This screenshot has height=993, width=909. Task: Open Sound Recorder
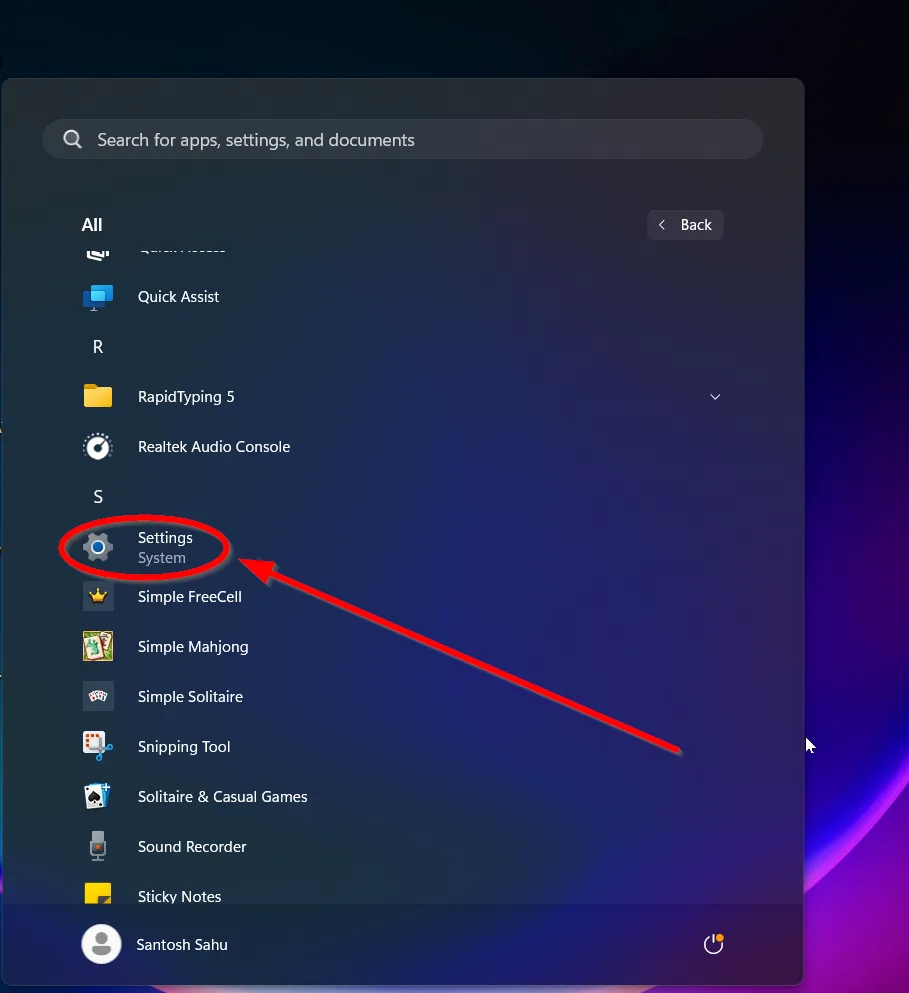click(191, 846)
